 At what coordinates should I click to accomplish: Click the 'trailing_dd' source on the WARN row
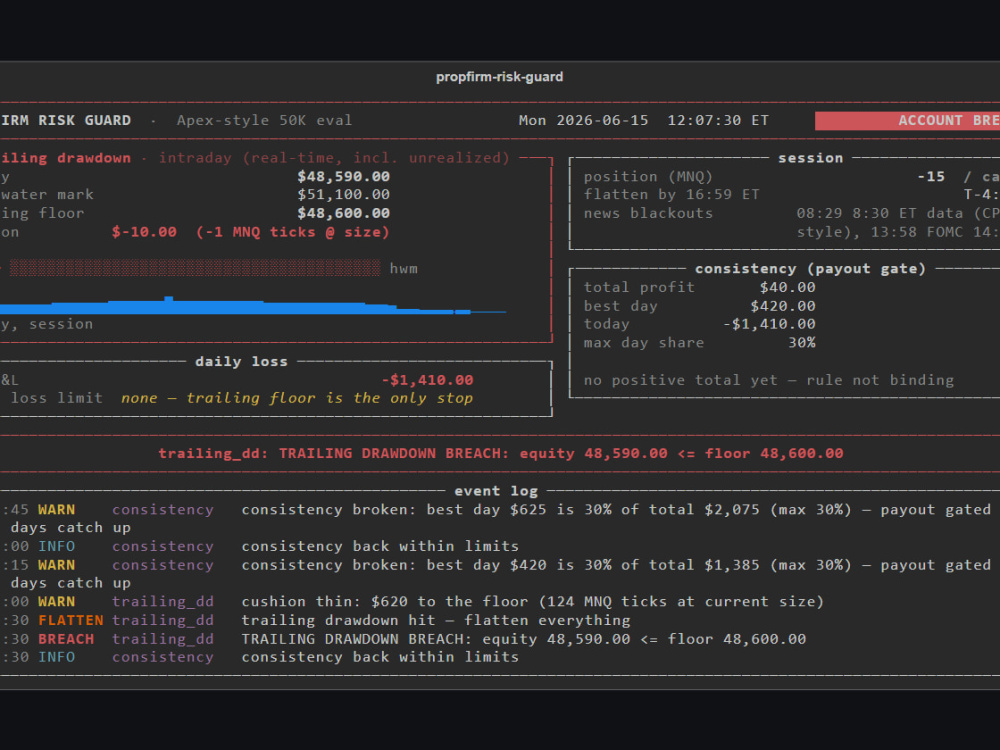click(x=163, y=602)
